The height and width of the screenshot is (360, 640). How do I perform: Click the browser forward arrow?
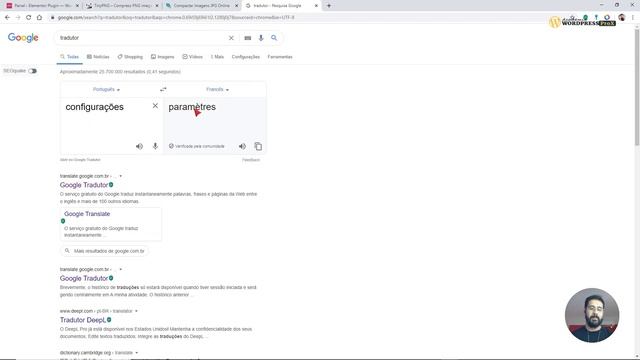(x=18, y=18)
